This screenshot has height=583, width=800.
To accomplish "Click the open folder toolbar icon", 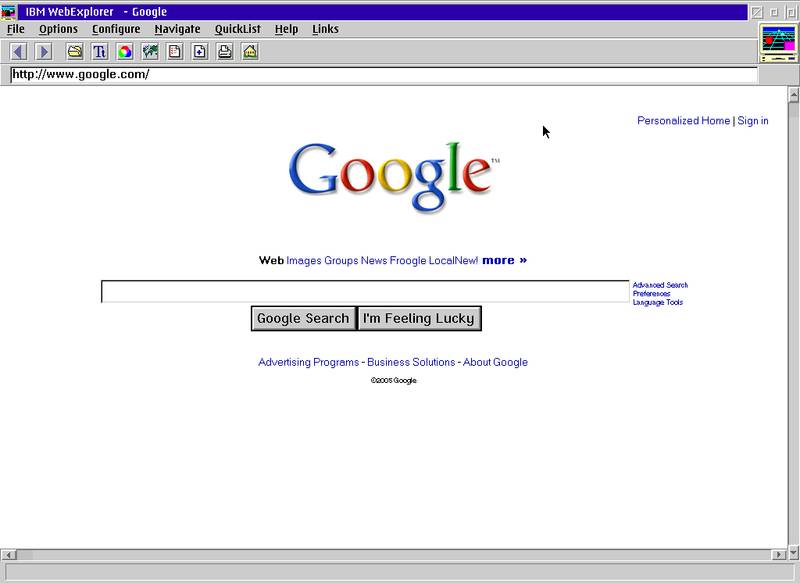I will (75, 52).
